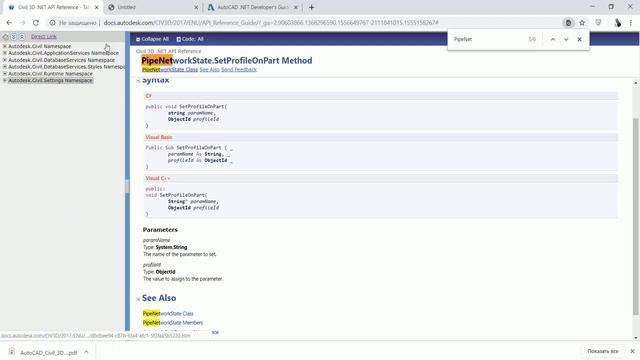Open Chrome three-dot menu
The image size is (640, 360).
coord(631,23)
